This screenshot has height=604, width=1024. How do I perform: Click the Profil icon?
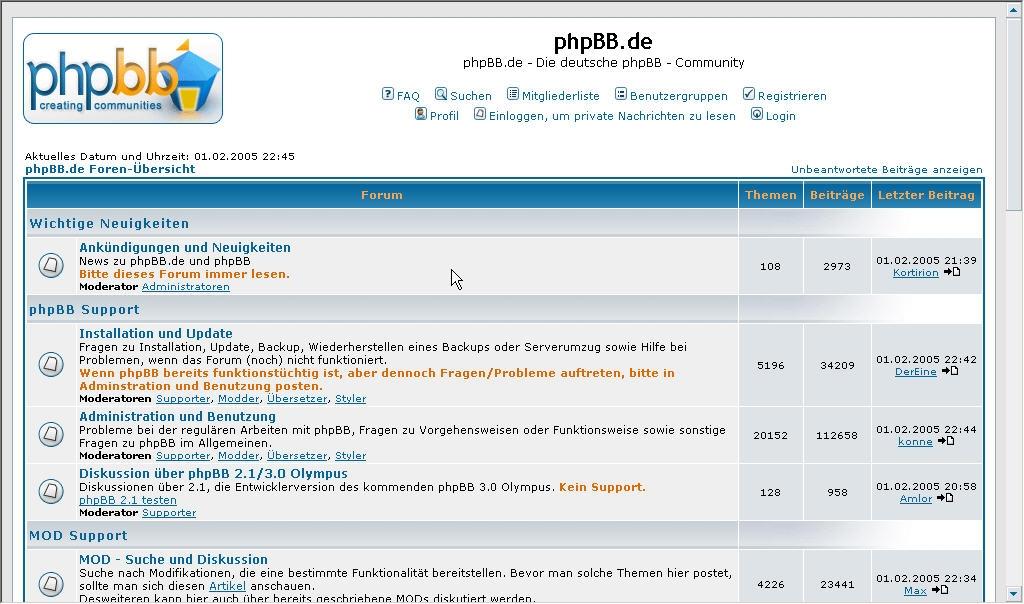click(421, 114)
